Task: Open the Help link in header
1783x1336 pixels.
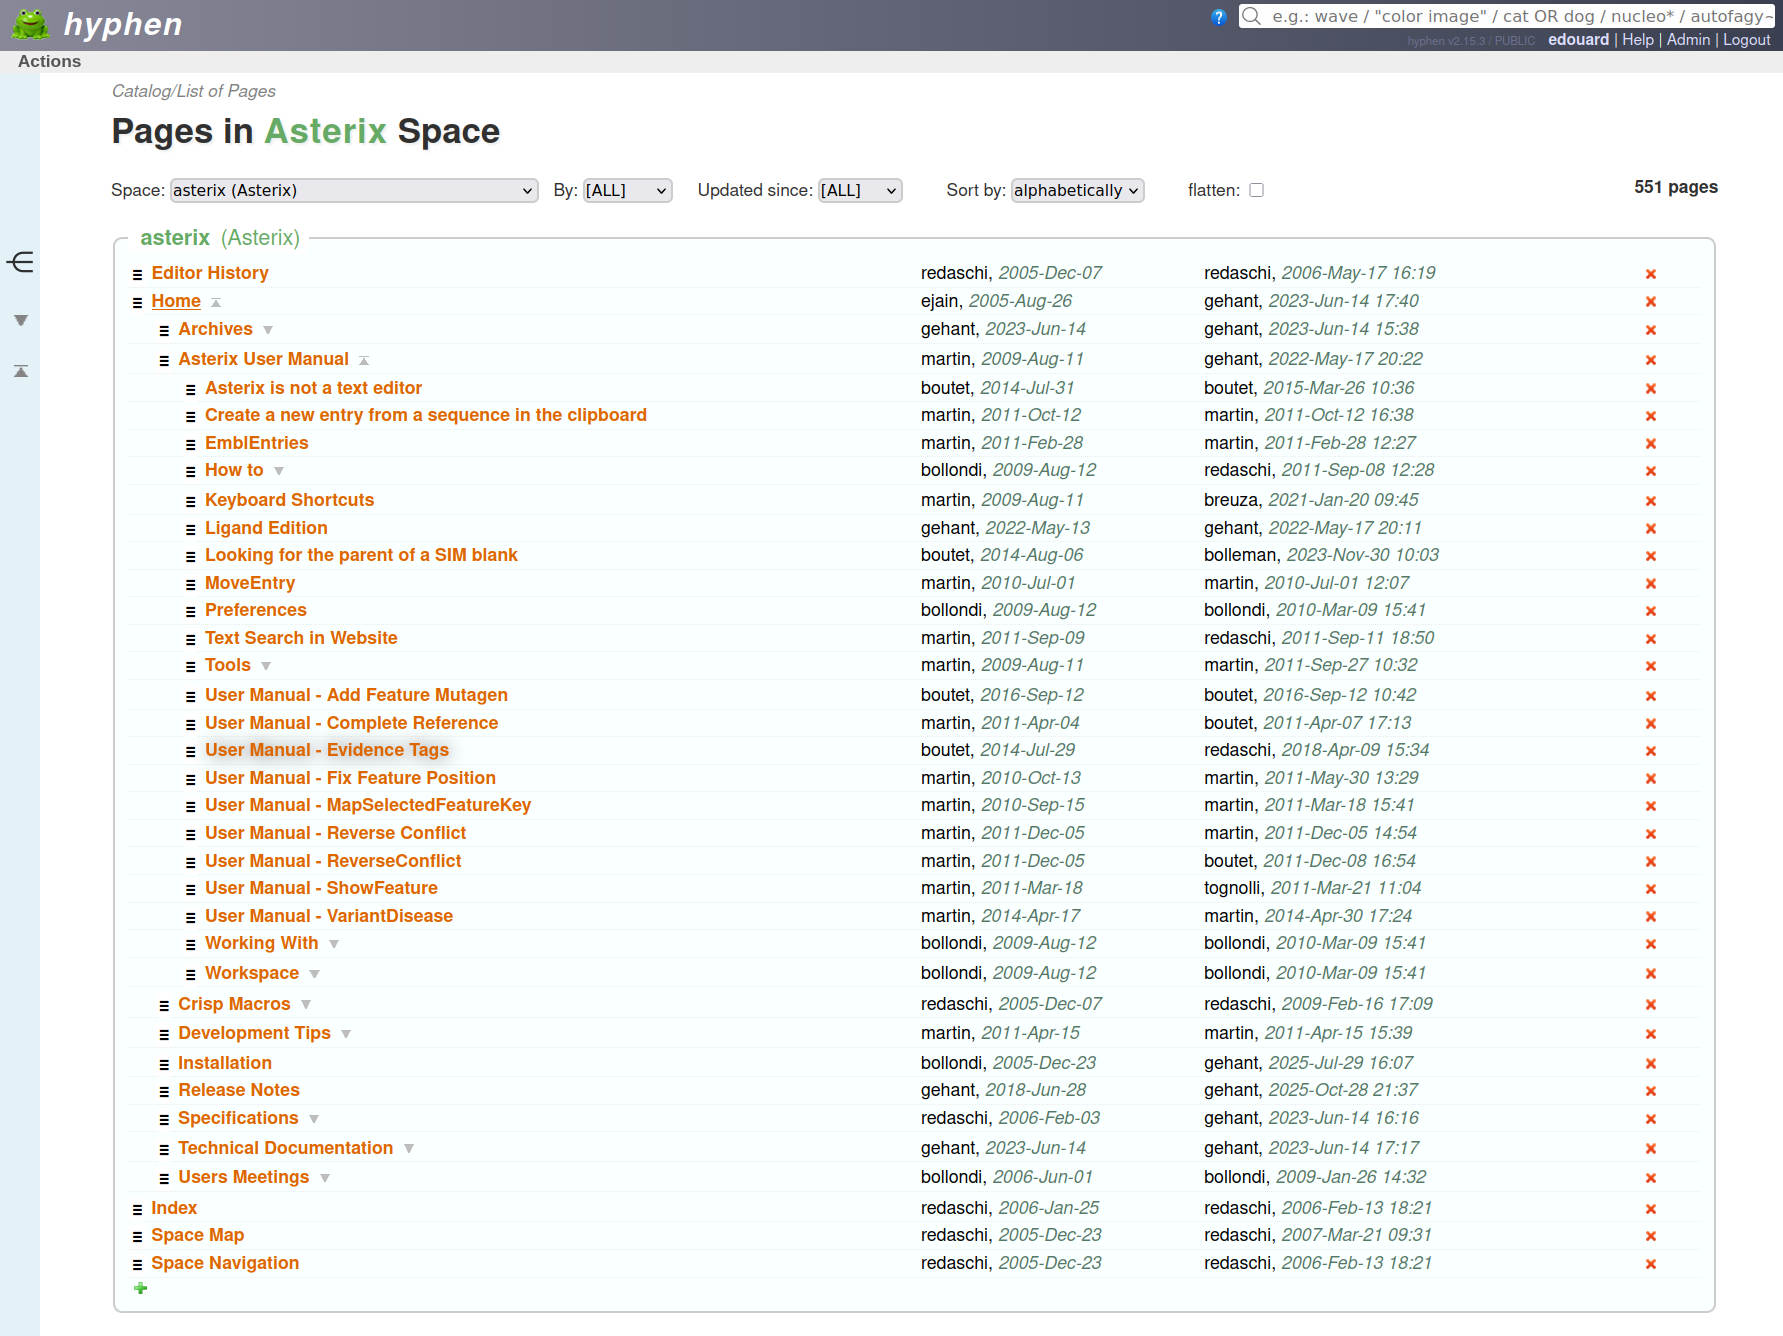Action: (1638, 40)
